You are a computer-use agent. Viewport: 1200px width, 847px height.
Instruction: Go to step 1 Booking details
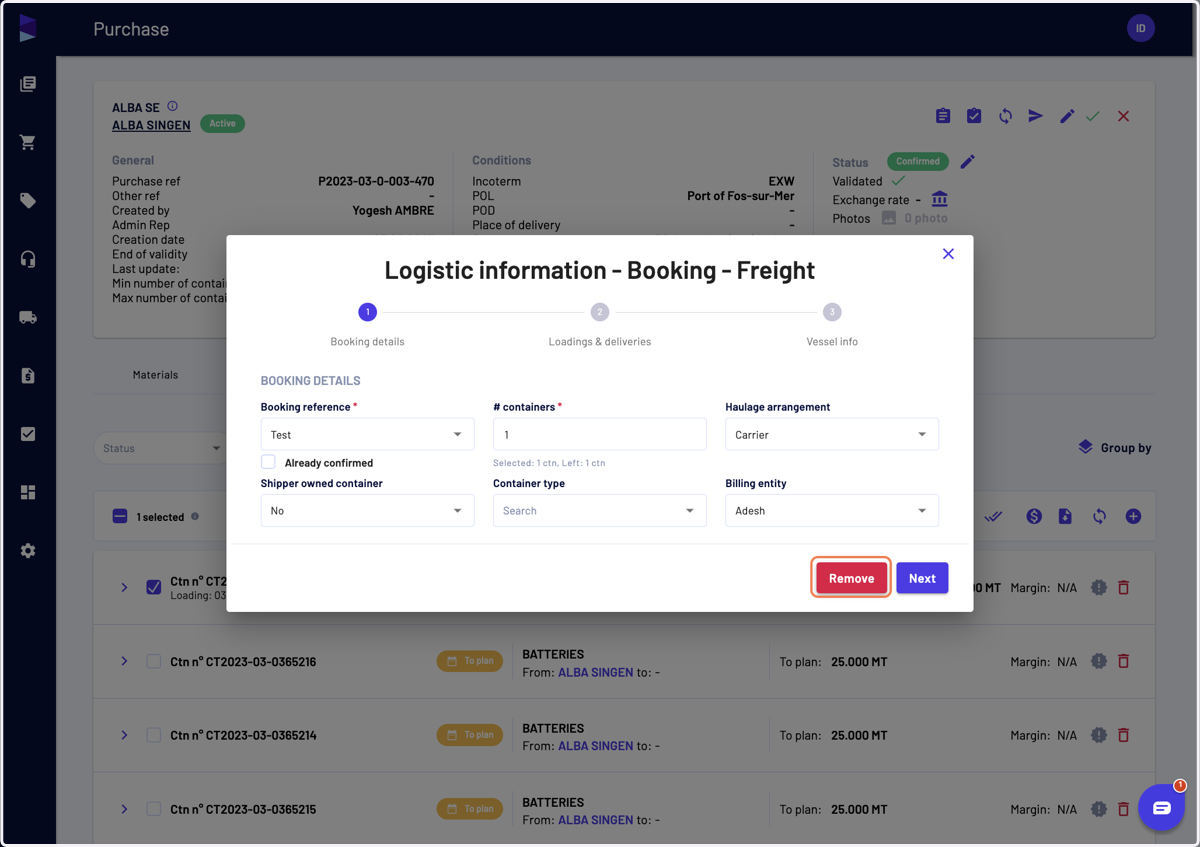point(367,312)
